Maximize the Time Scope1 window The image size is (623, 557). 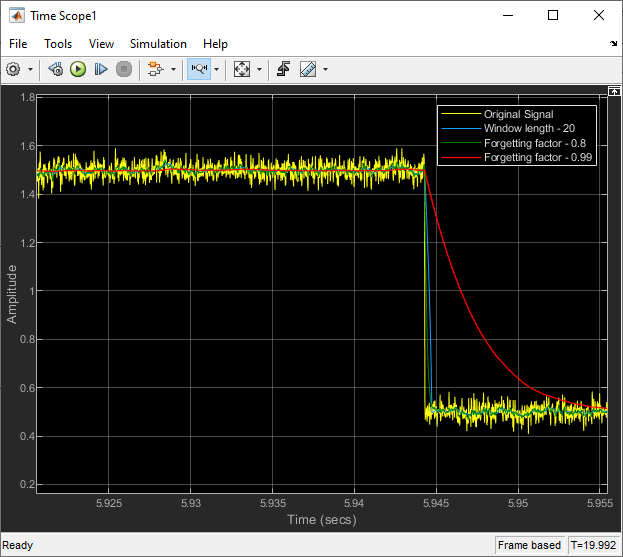(553, 15)
